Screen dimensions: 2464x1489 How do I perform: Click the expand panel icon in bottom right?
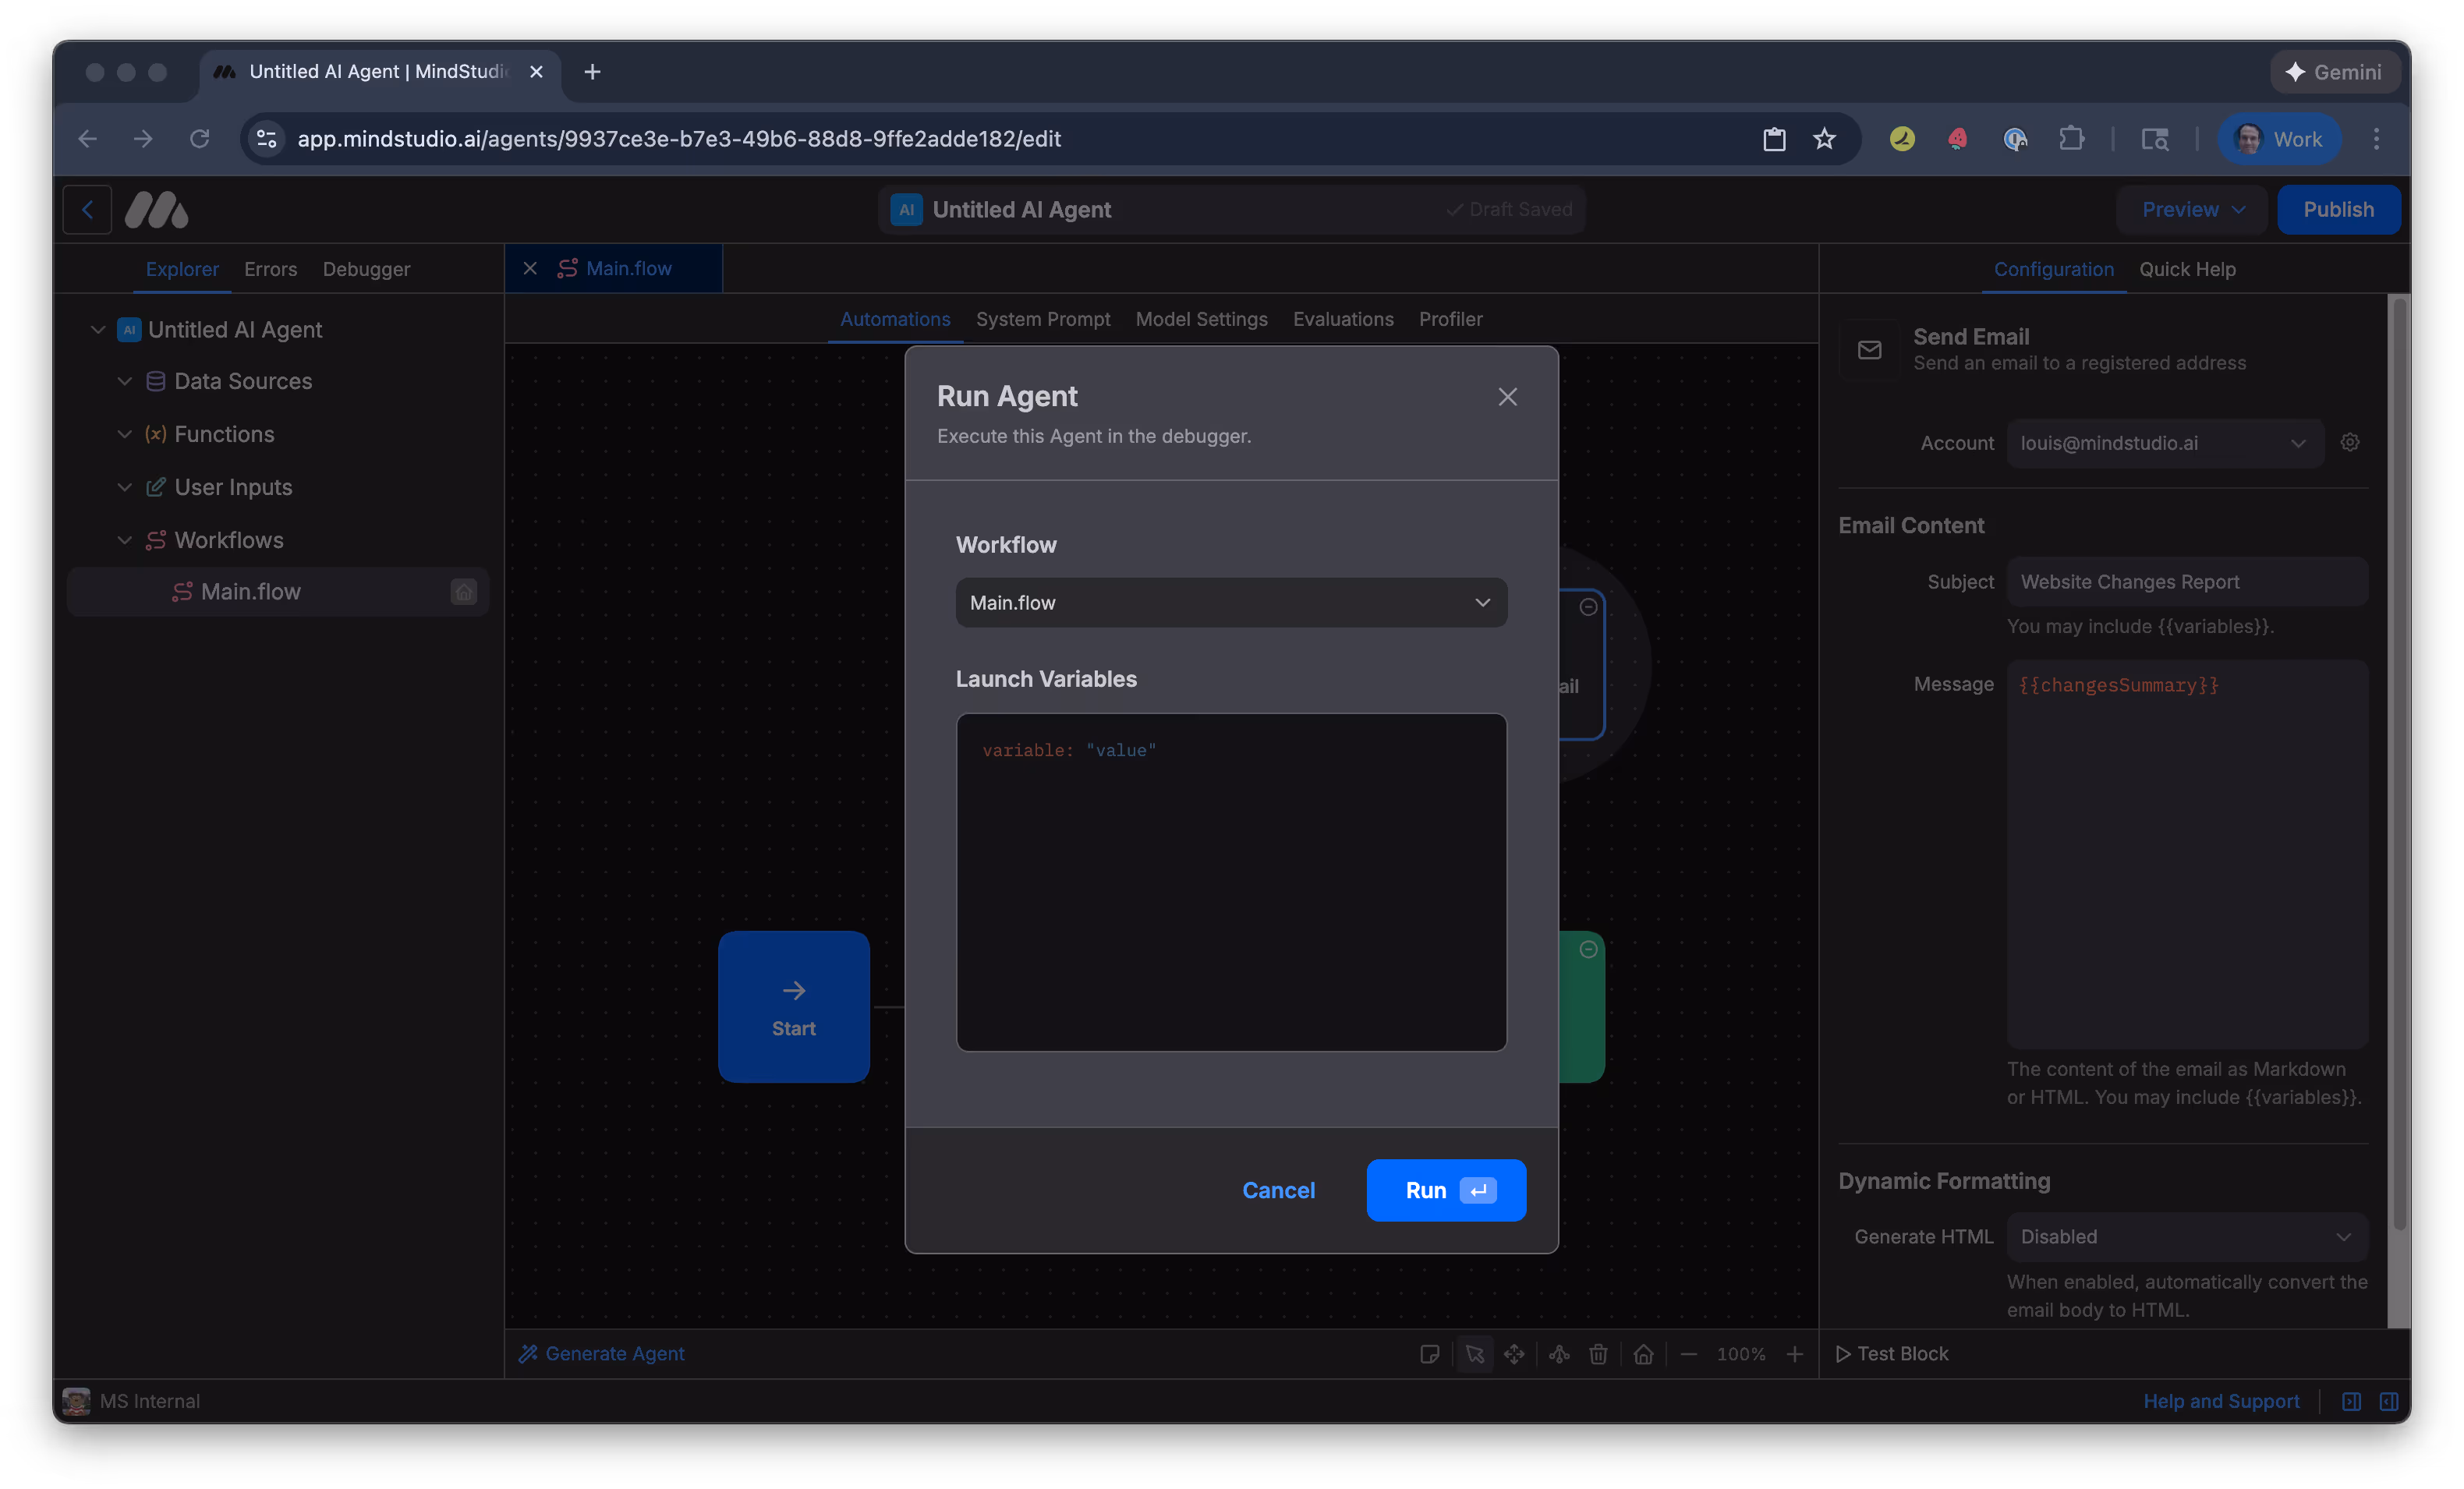pyautogui.click(x=2390, y=1401)
